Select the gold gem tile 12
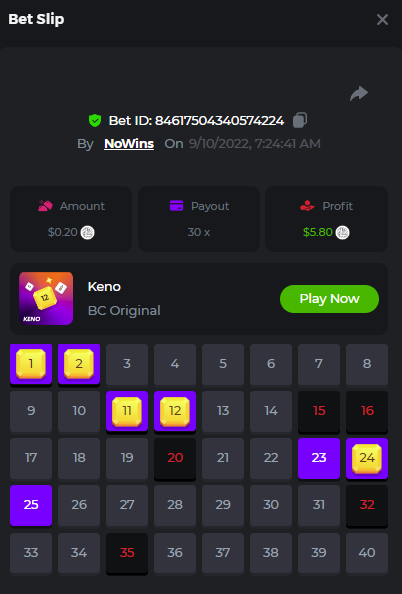Viewport: 402px width, 594px height. point(175,411)
